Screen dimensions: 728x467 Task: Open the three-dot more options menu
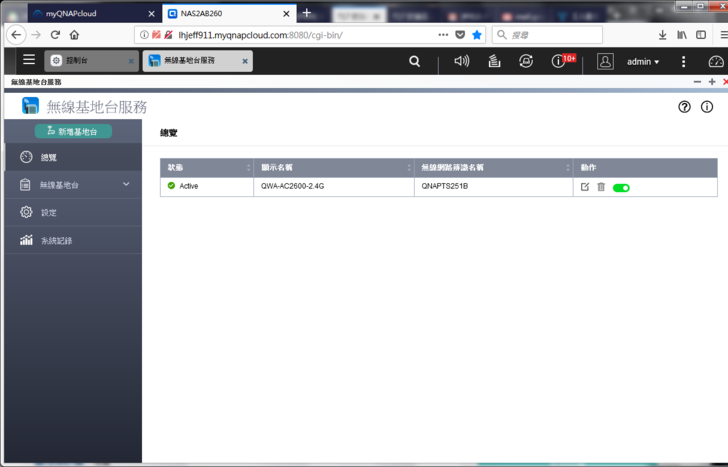click(x=683, y=61)
